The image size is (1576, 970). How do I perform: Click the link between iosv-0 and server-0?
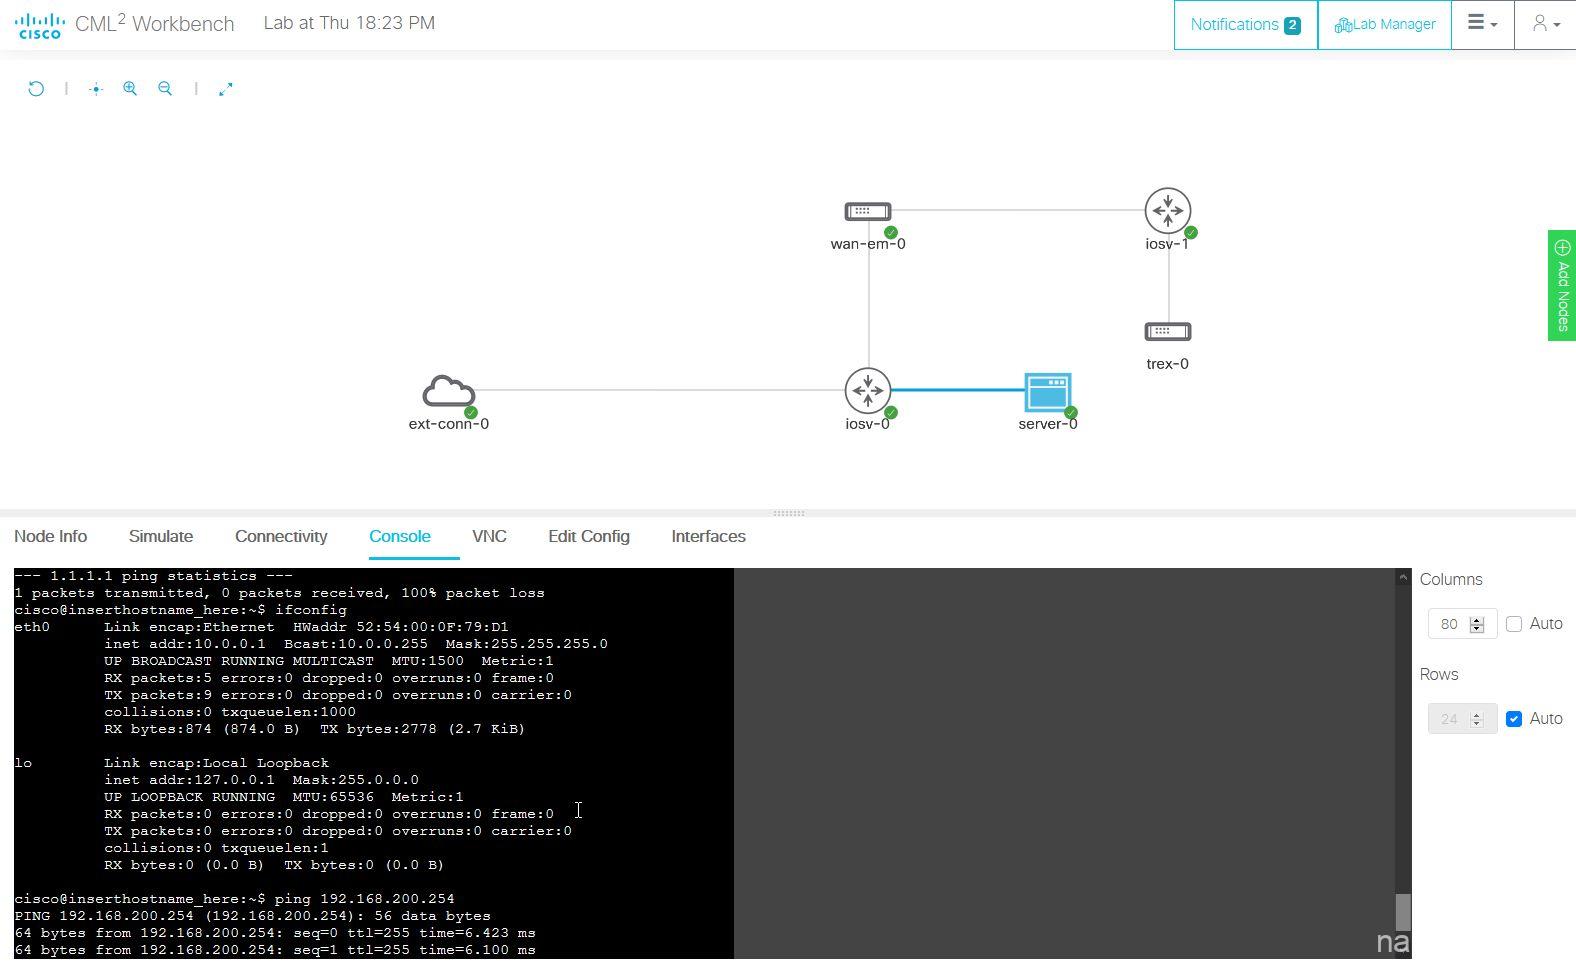(x=957, y=390)
